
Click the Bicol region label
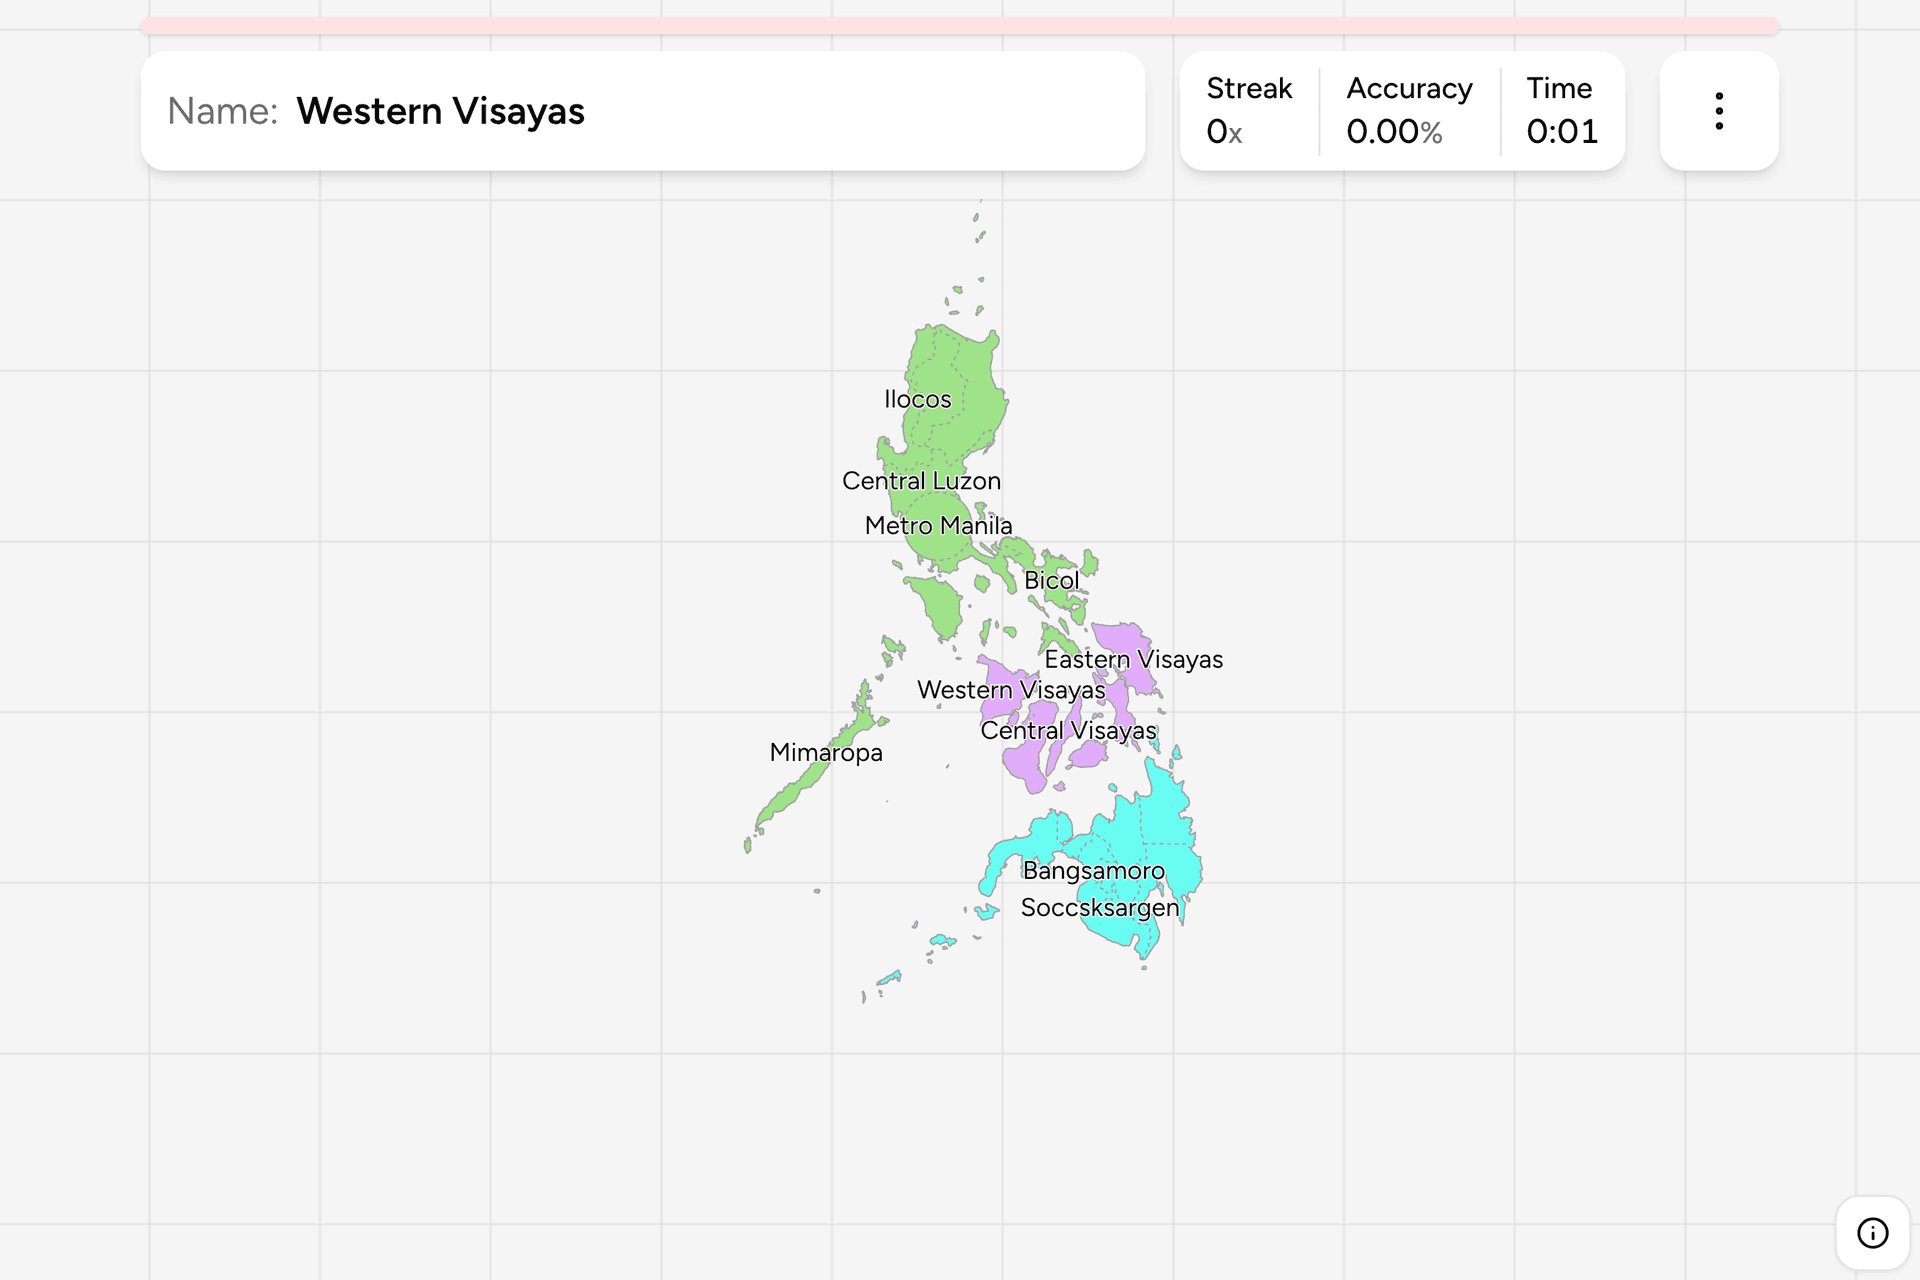pyautogui.click(x=1051, y=581)
